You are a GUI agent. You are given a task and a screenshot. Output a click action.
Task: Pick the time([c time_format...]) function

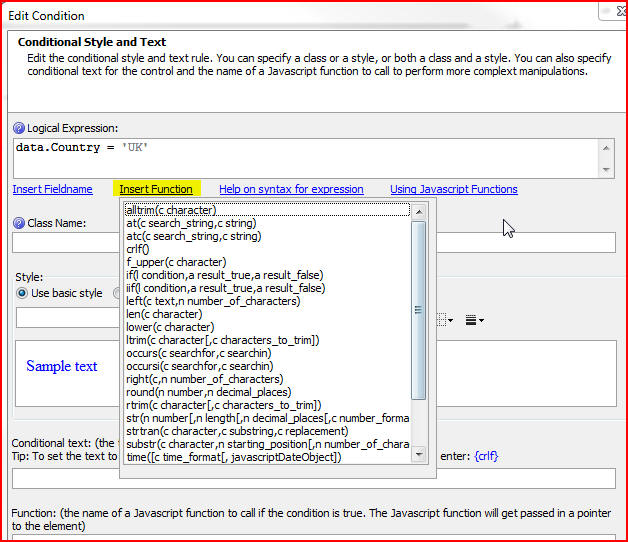coord(267,457)
